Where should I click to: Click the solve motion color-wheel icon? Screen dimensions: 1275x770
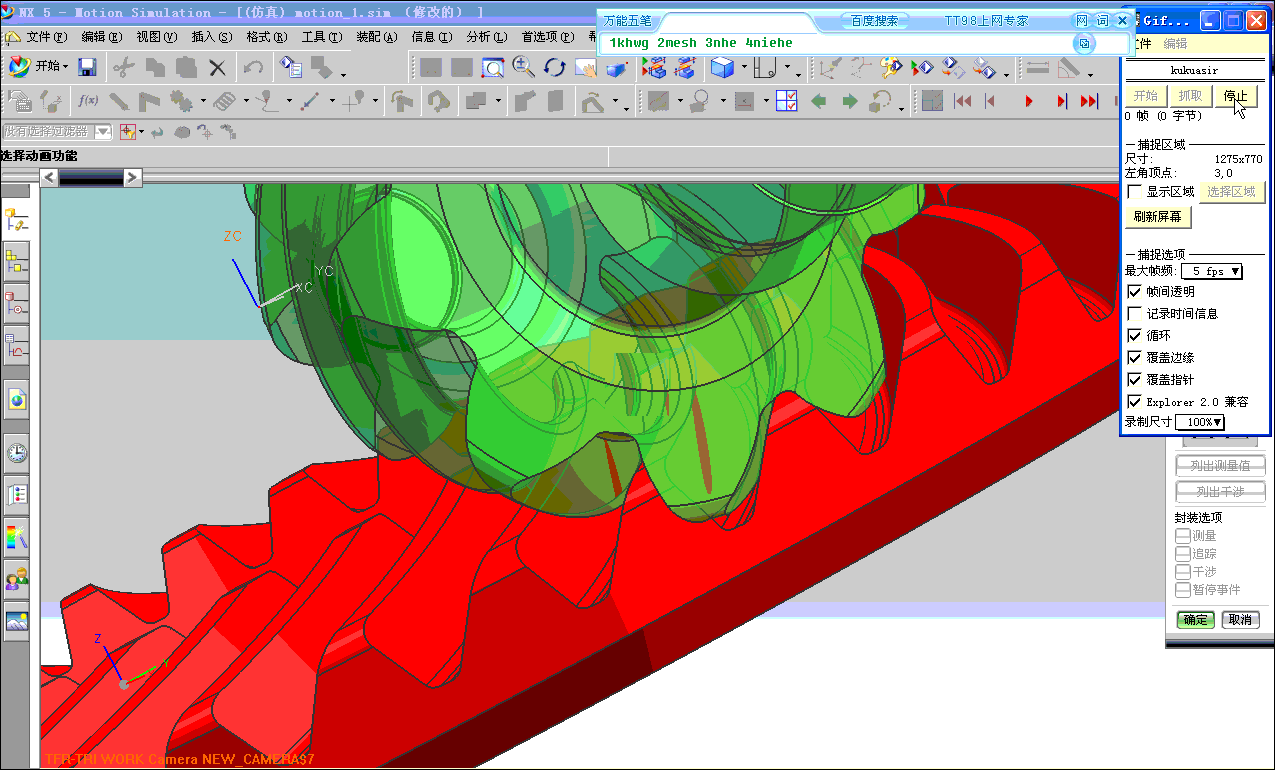890,67
